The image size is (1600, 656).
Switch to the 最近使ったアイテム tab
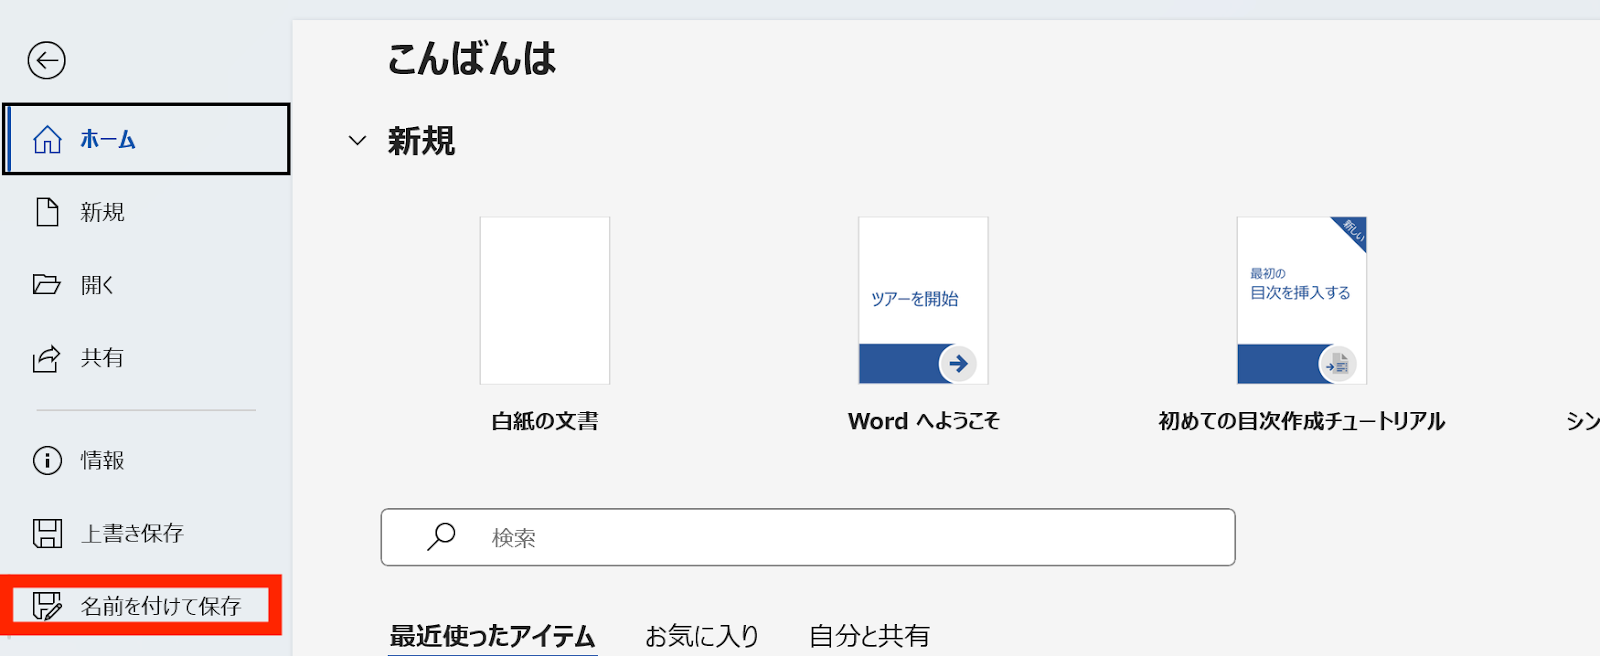click(x=492, y=636)
